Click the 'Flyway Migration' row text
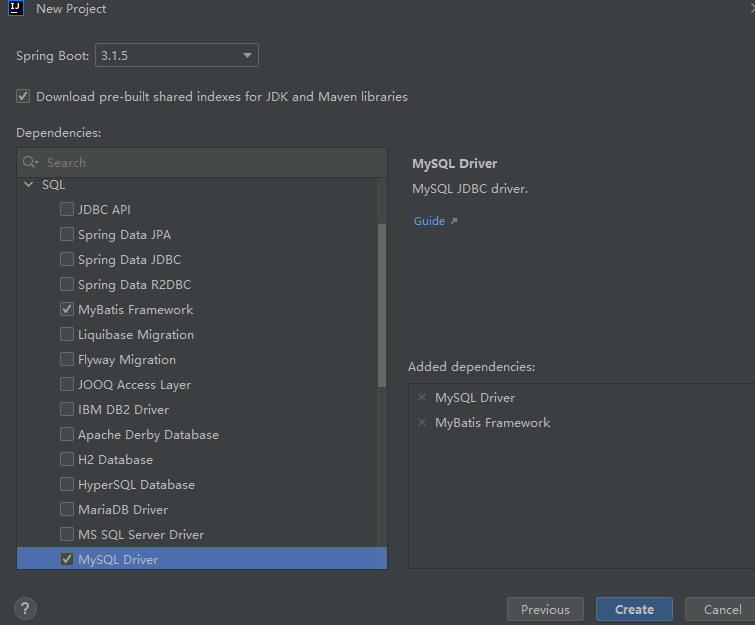Screen dimensions: 755x625 click(x=127, y=360)
